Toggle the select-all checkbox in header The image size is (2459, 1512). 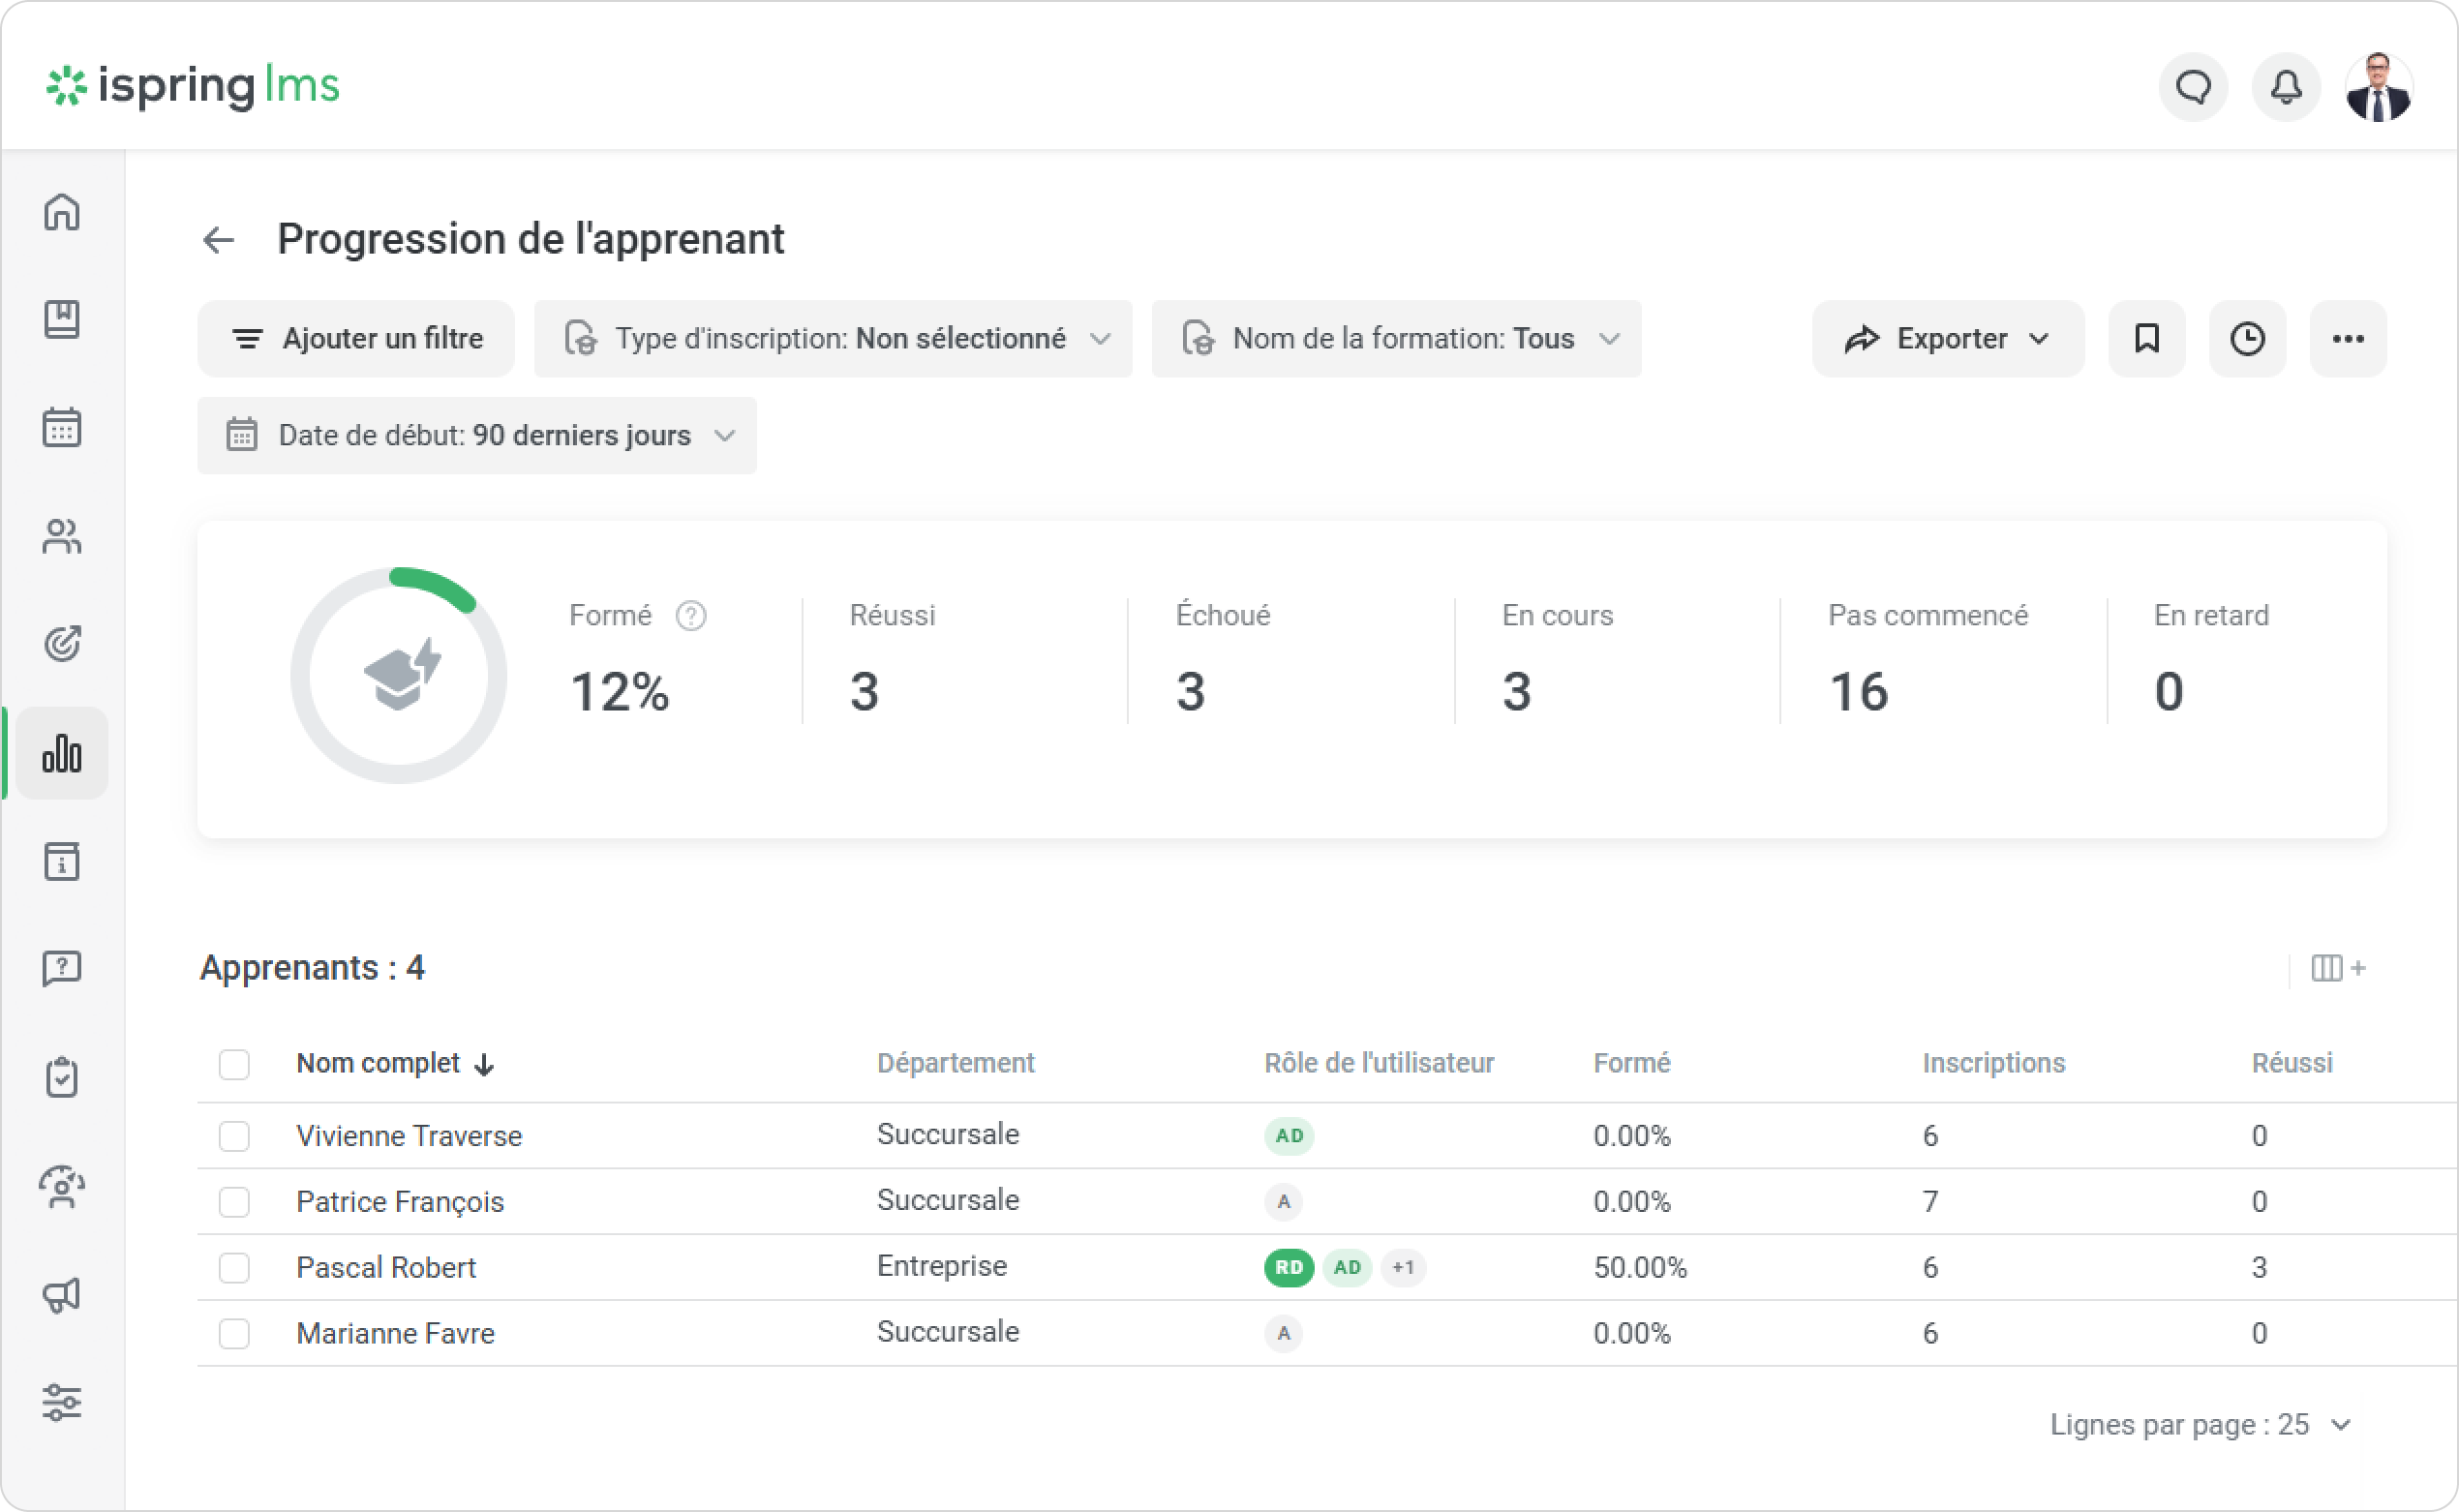point(234,1064)
